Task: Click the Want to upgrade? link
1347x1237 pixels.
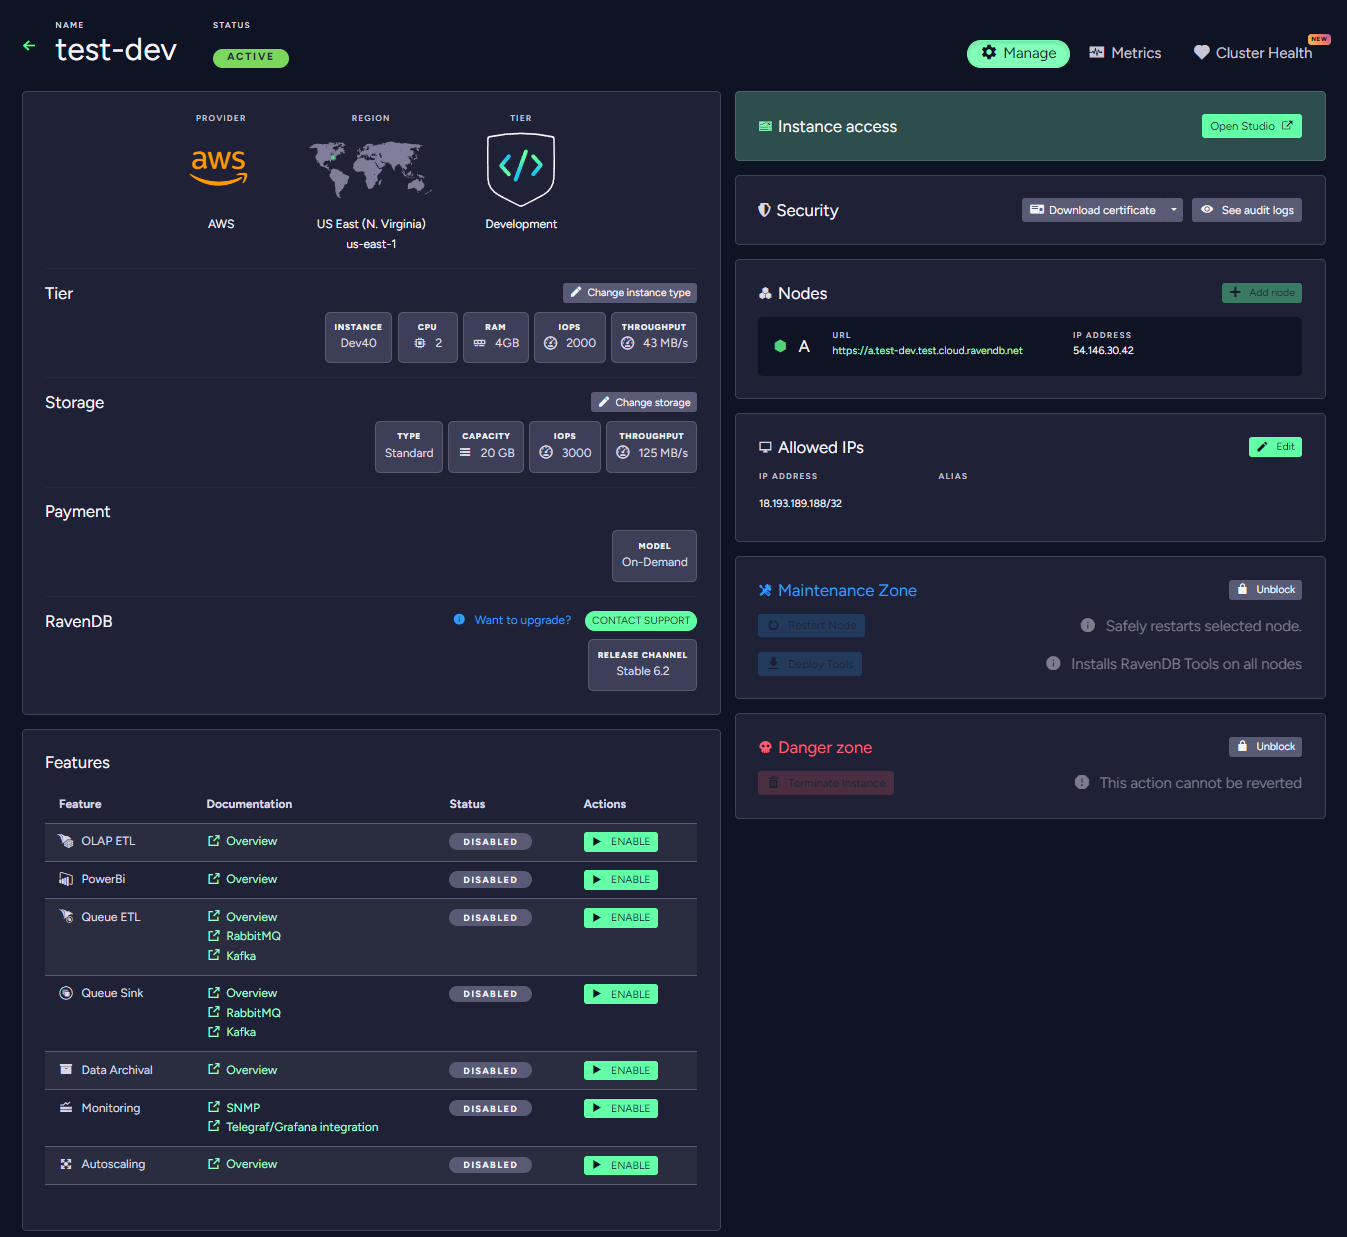Action: [523, 620]
